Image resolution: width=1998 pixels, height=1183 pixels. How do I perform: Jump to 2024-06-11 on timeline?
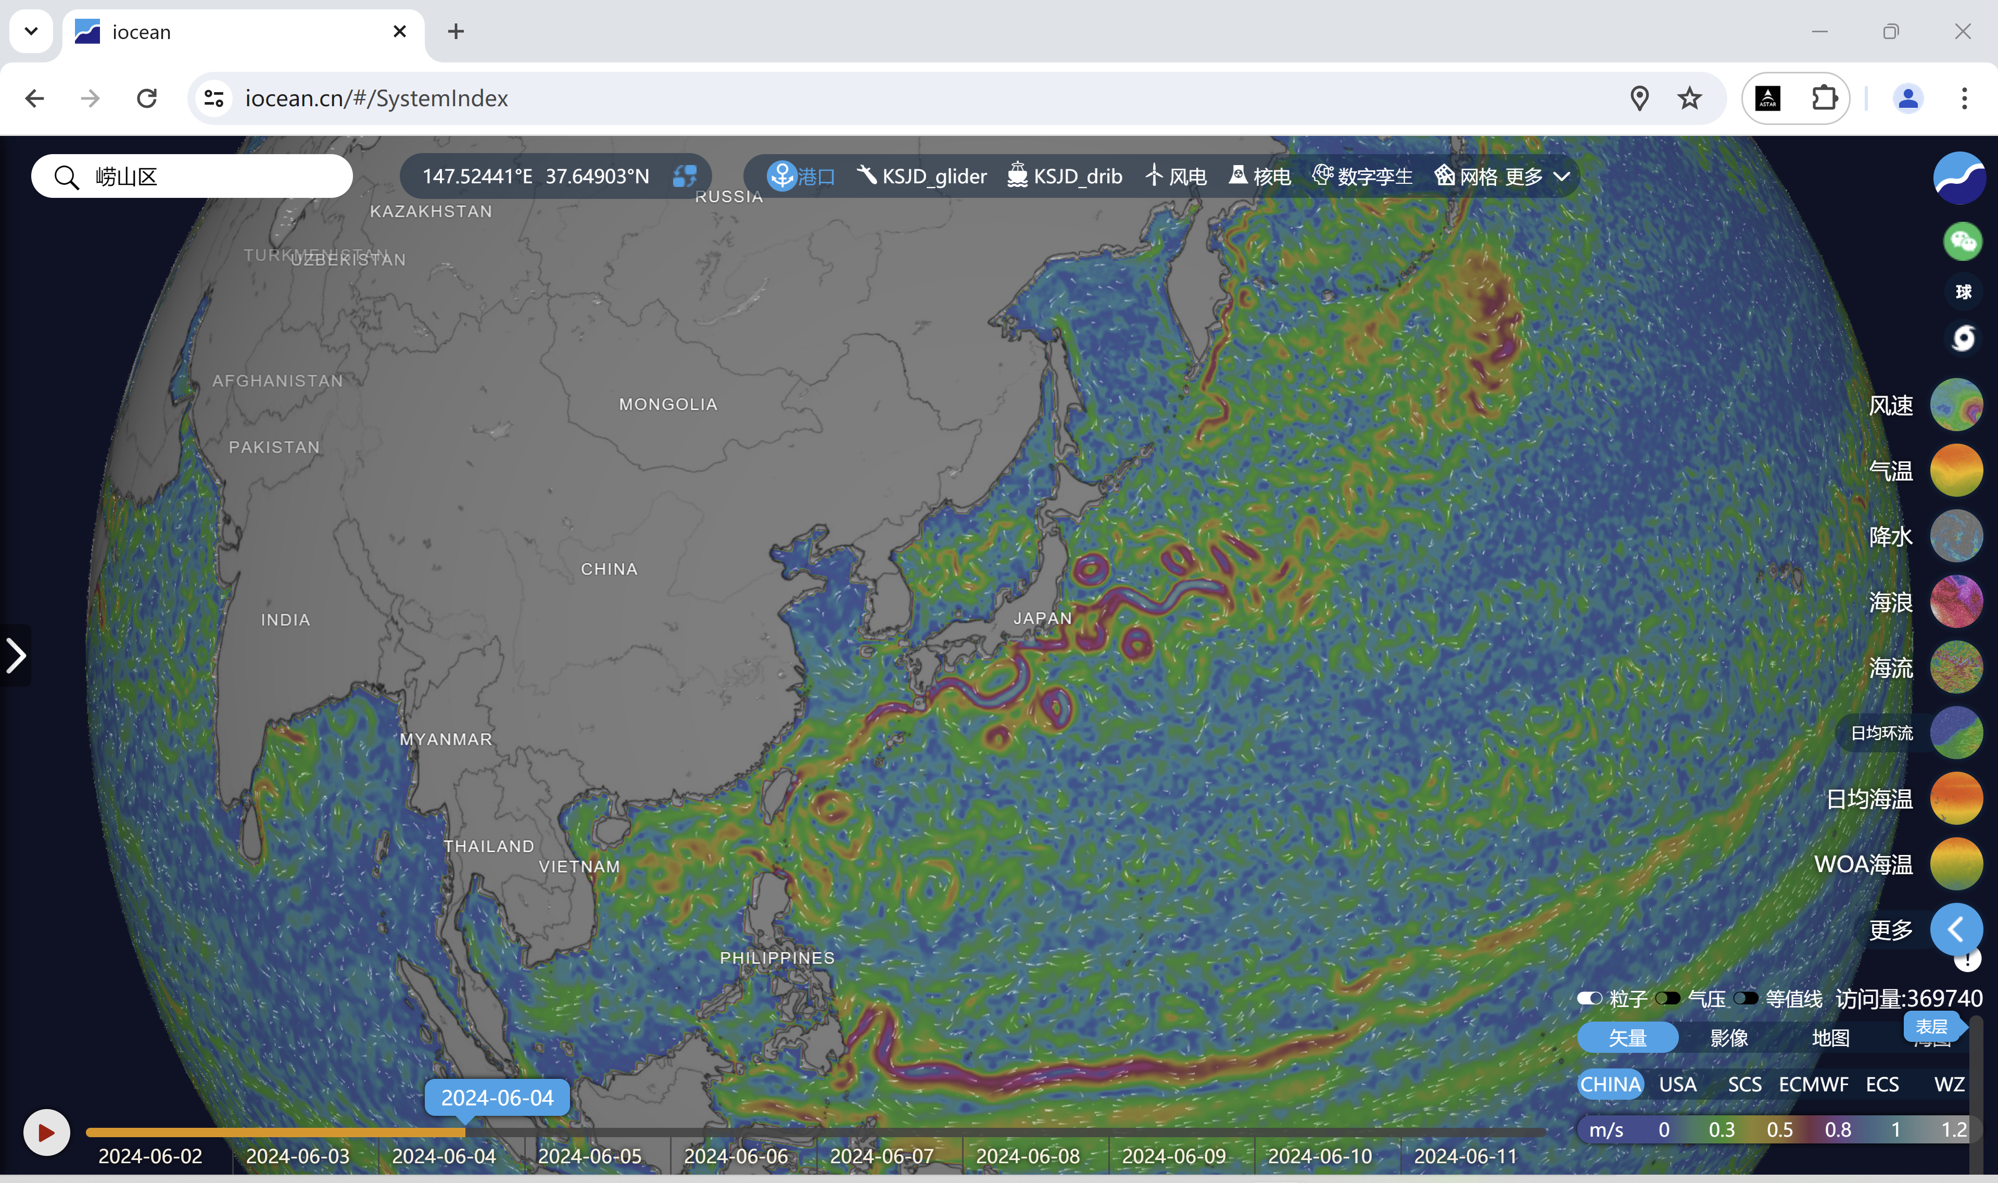[1465, 1156]
